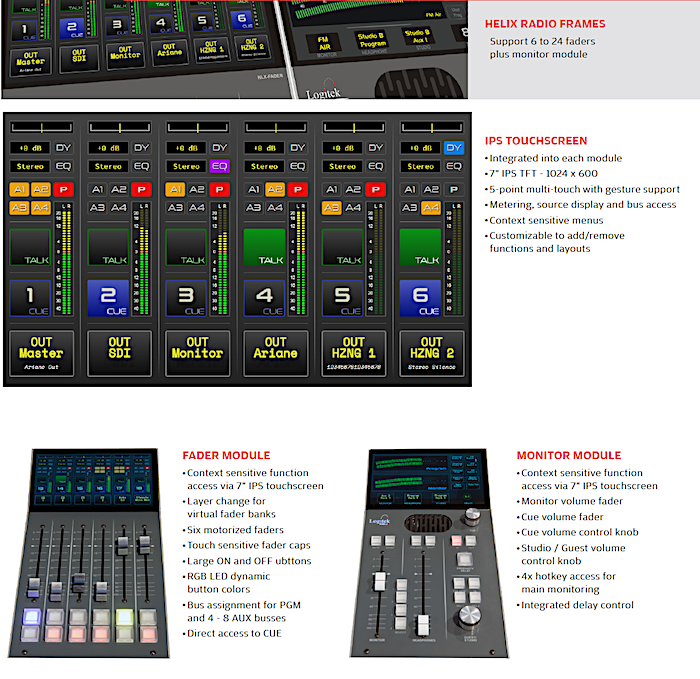The width and height of the screenshot is (700, 679).
Task: Toggle A3 bus on channel 1
Action: click(19, 208)
